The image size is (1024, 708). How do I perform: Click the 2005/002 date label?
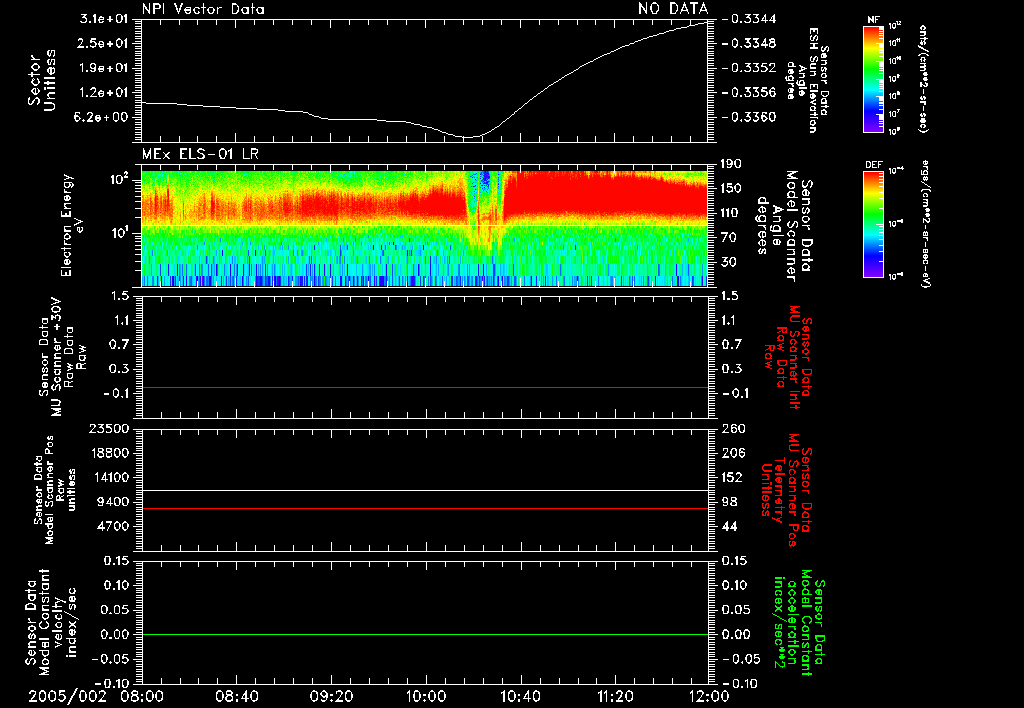67,696
